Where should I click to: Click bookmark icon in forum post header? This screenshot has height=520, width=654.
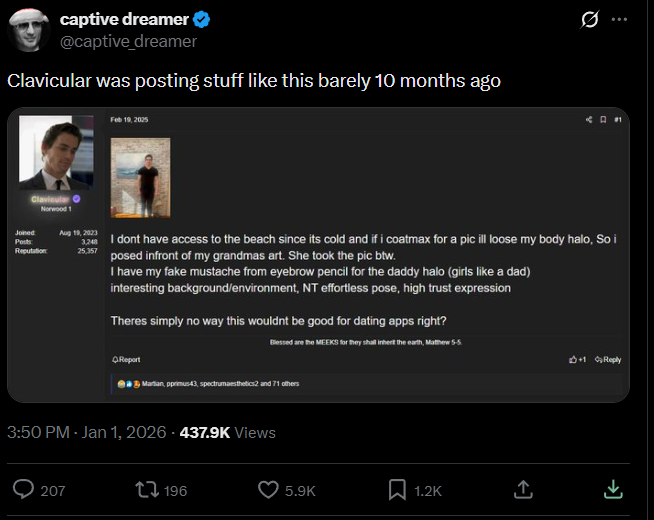(x=603, y=120)
